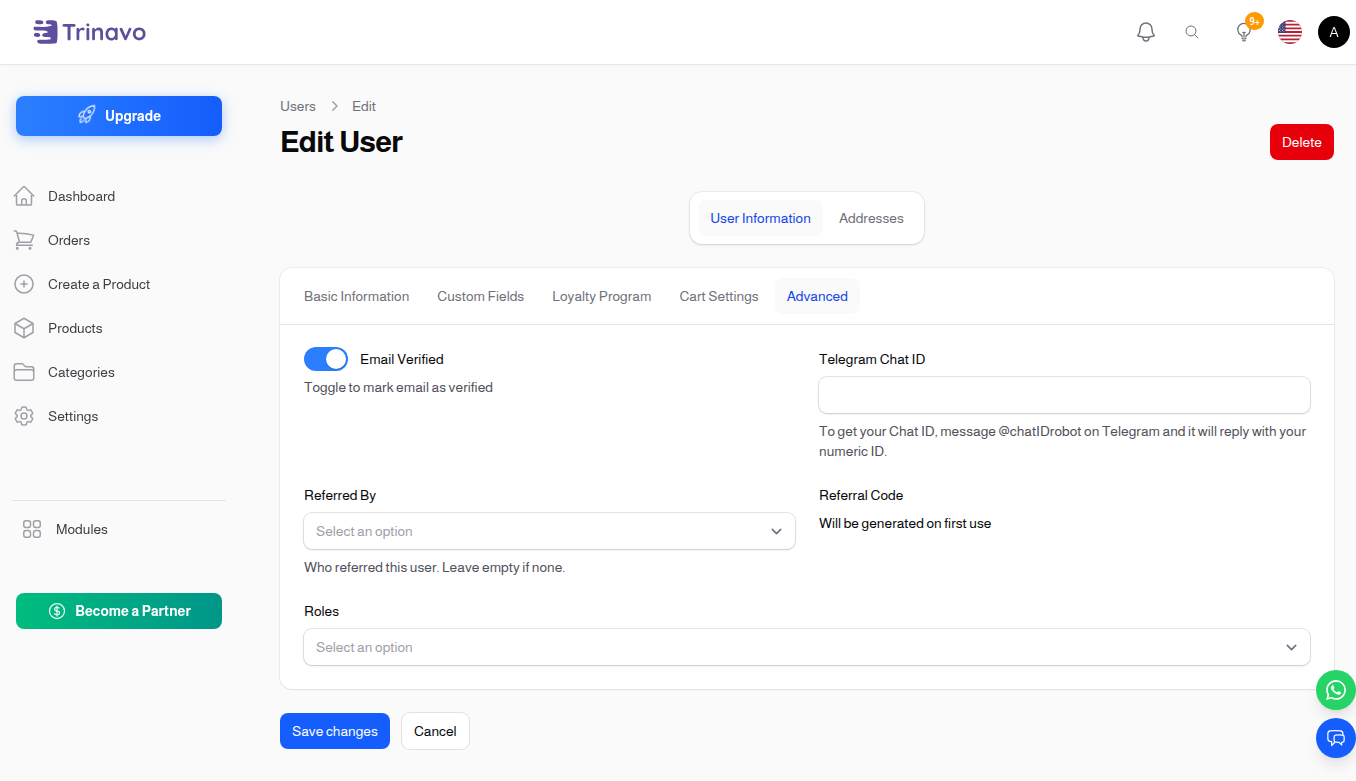Open the WhatsApp chat bubble

pos(1336,690)
